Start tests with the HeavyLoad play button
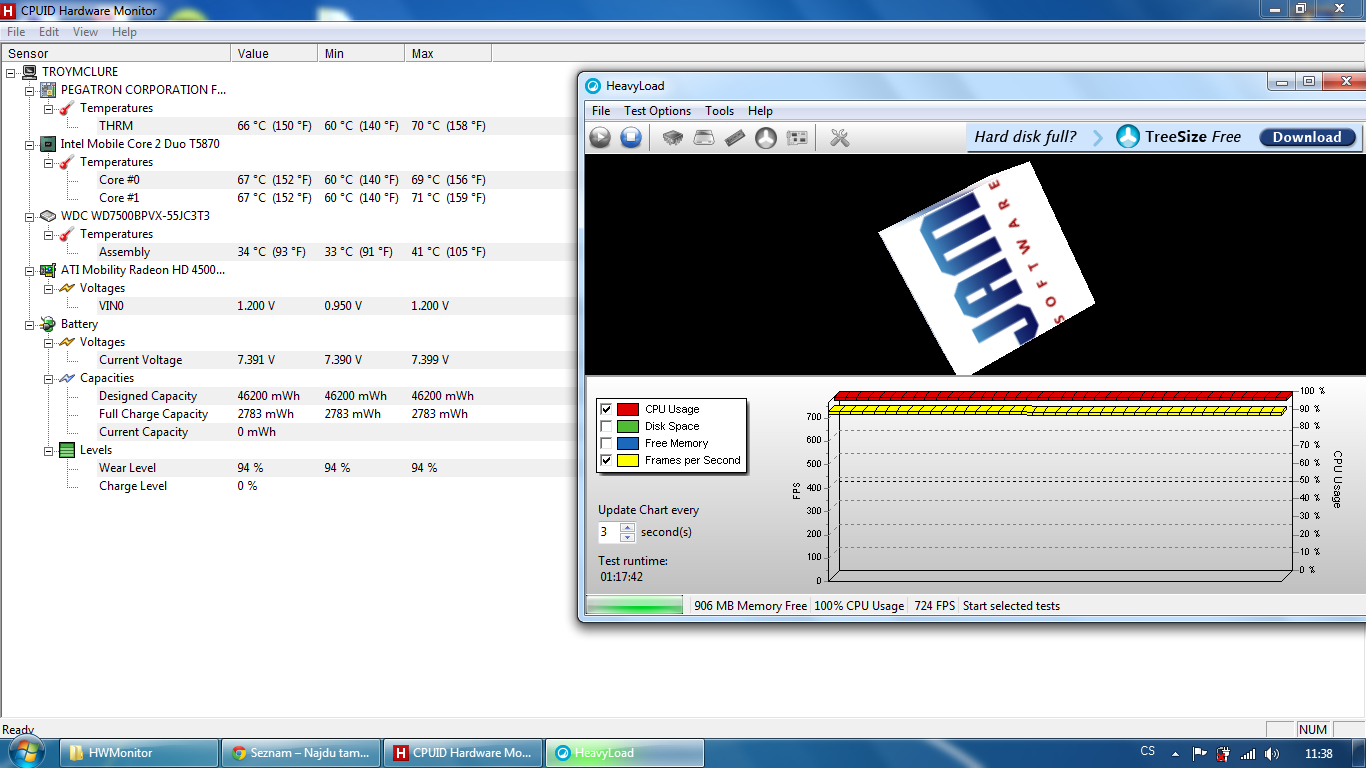 tap(600, 138)
